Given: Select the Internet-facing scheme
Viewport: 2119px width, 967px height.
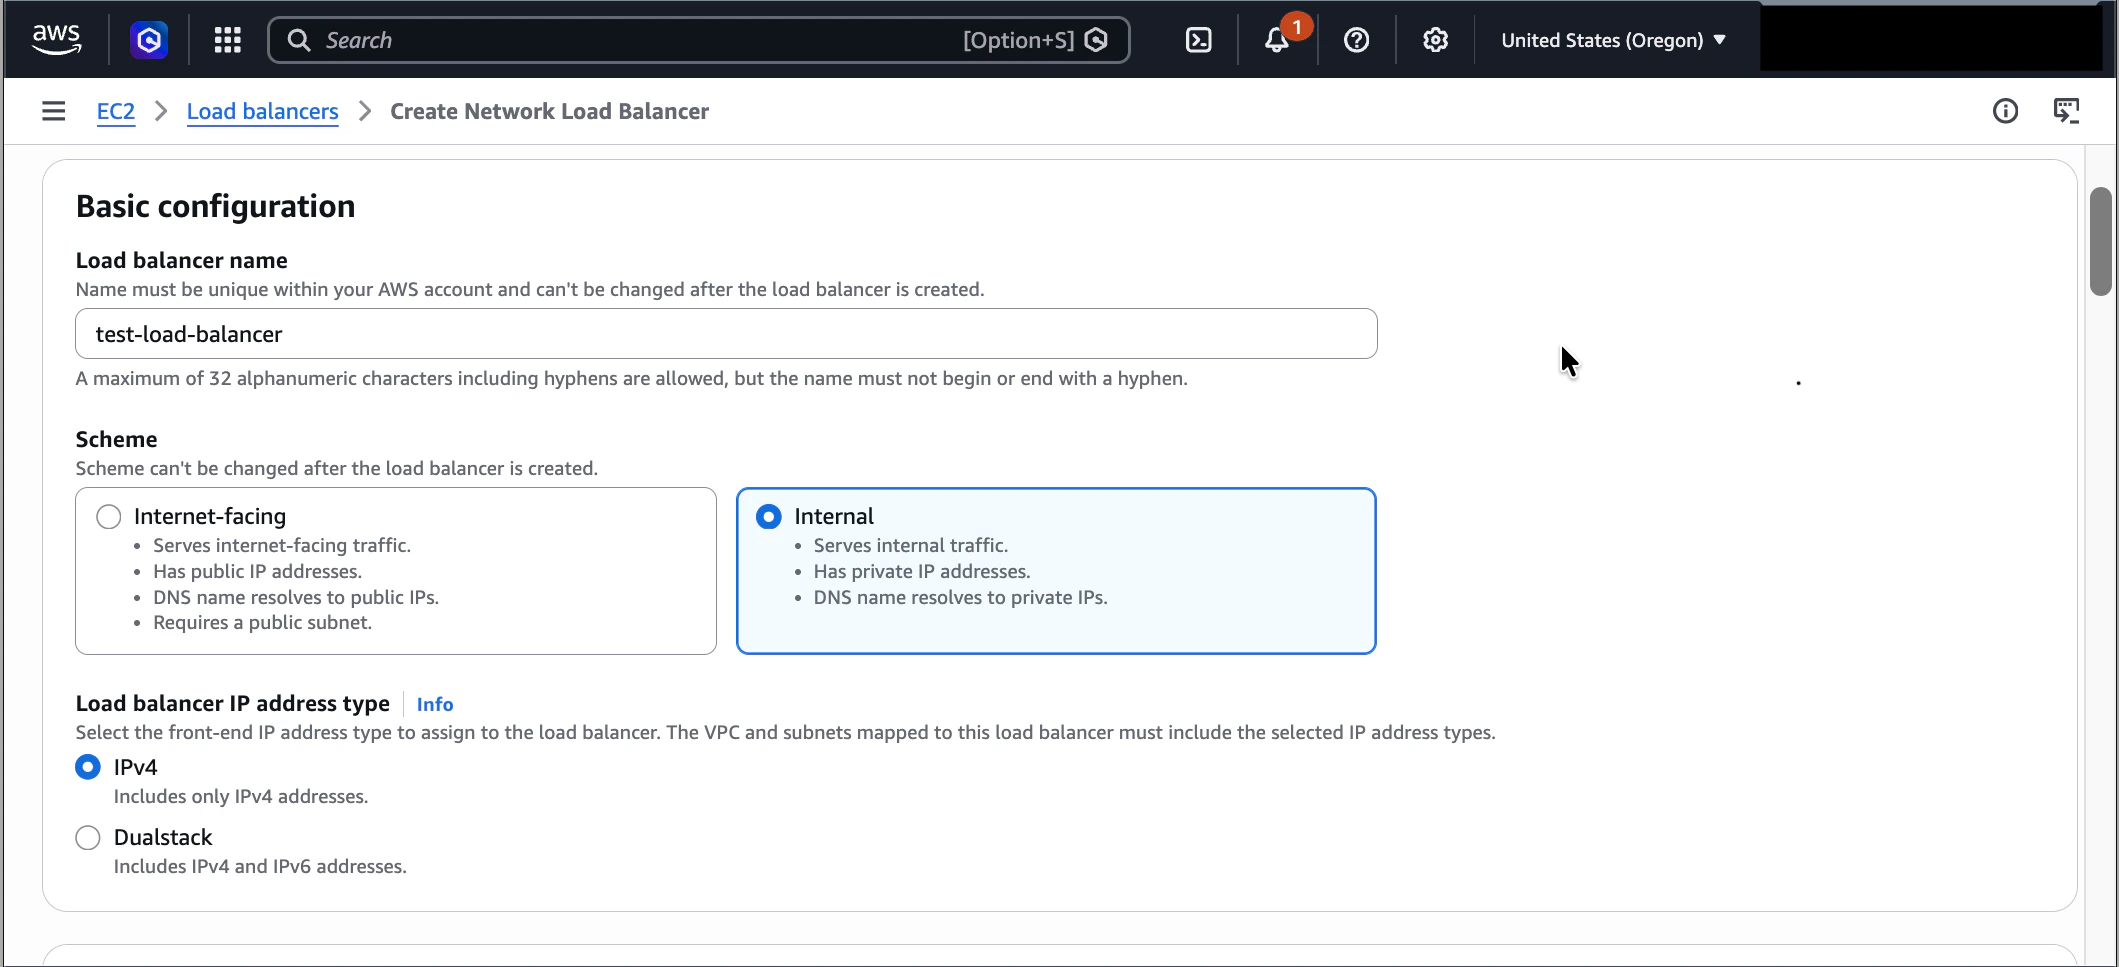Looking at the screenshot, I should 108,516.
